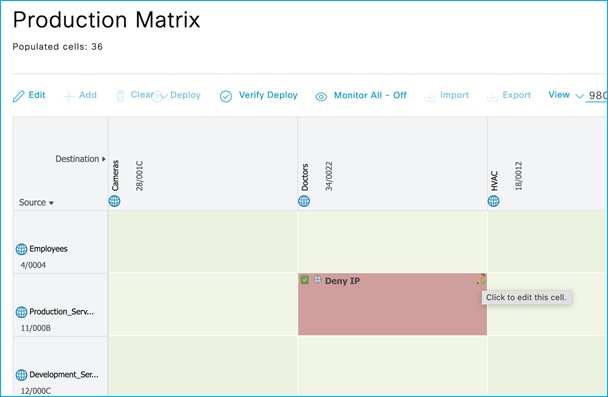Image resolution: width=608 pixels, height=397 pixels.
Task: Click the Import button label
Action: tap(454, 95)
